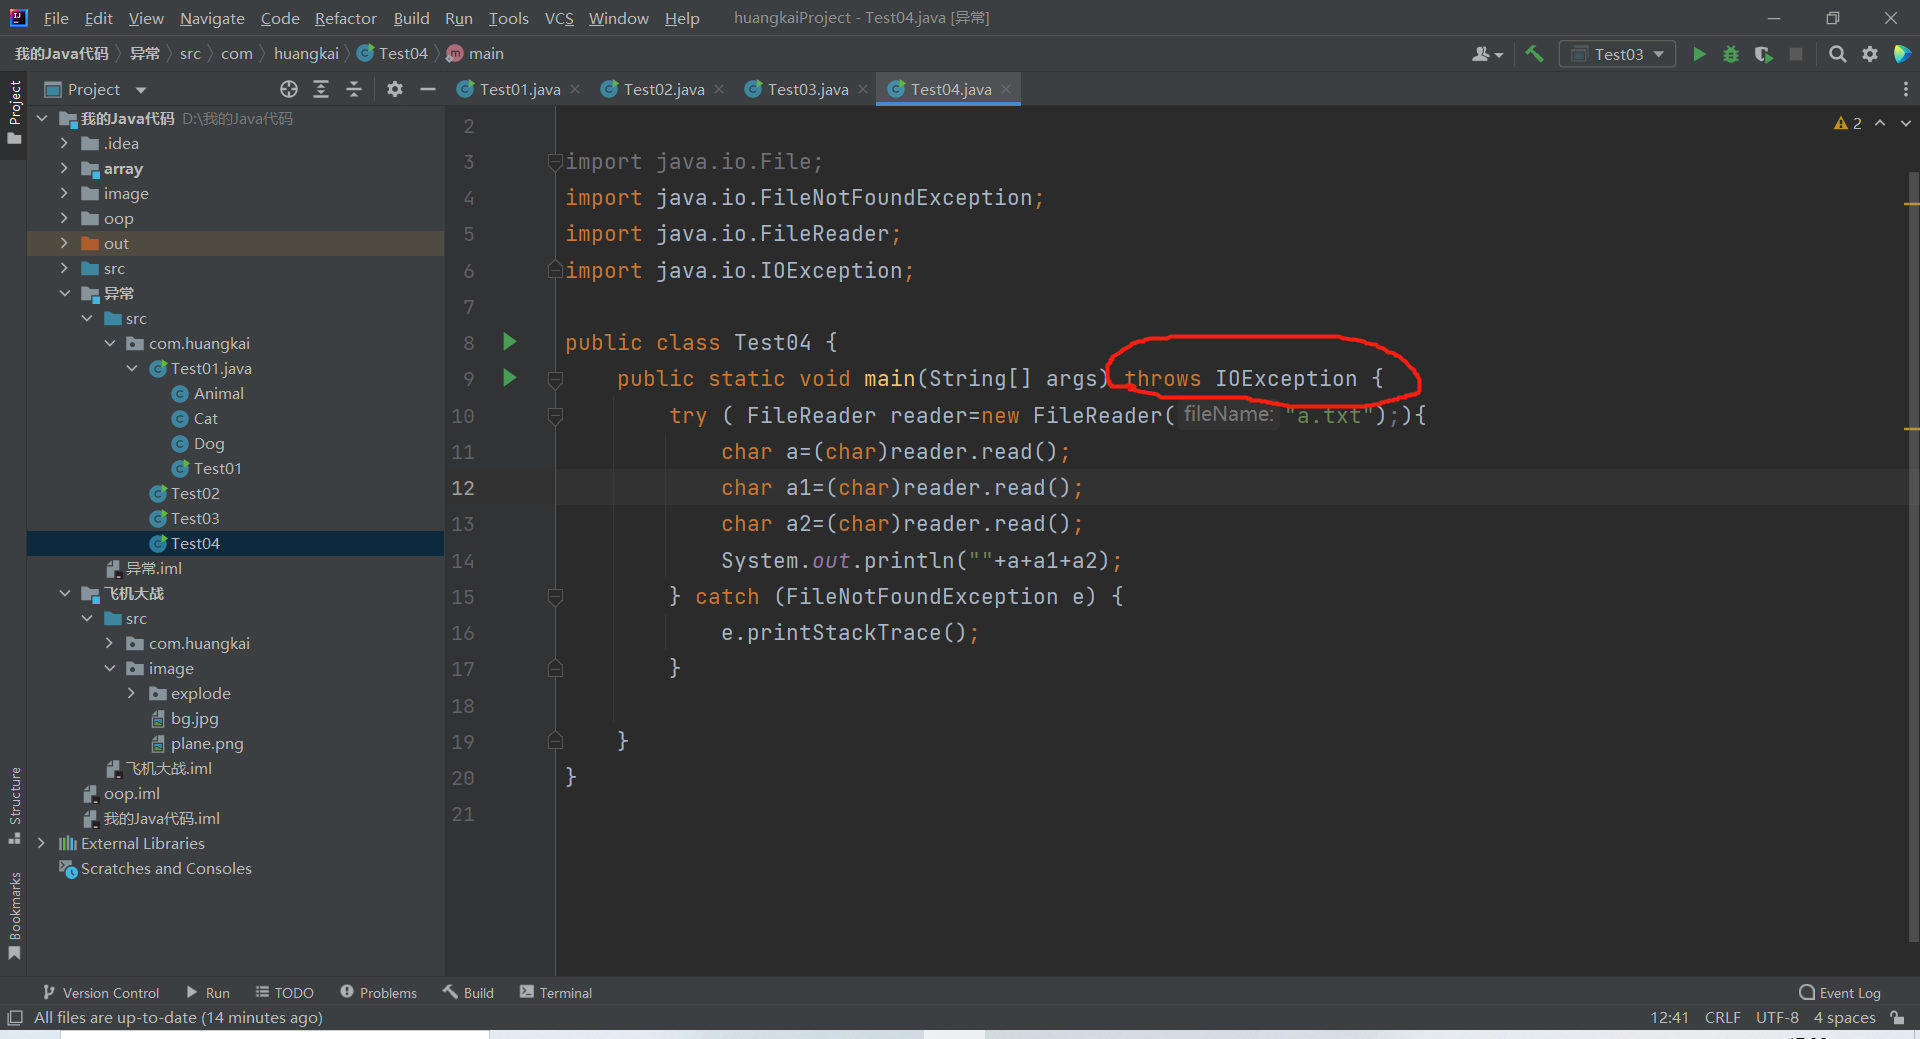Toggle the Structure side tool button

[14, 805]
